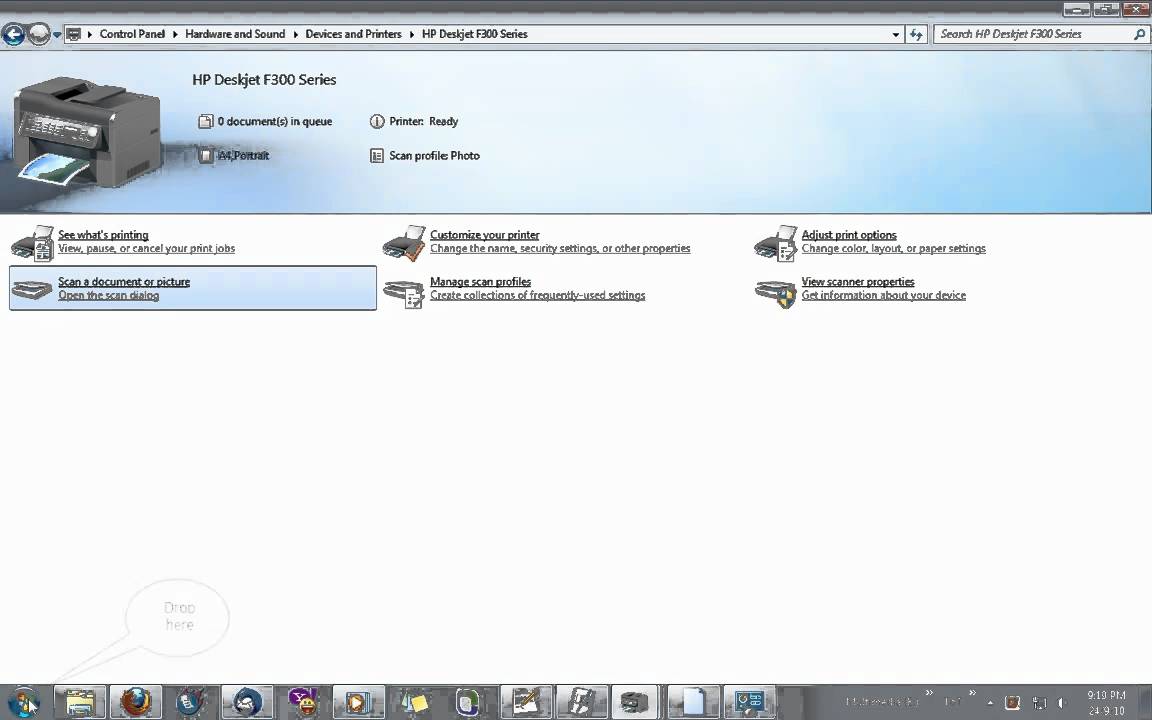Click Change the name, security settings link
The height and width of the screenshot is (720, 1152).
(x=560, y=248)
